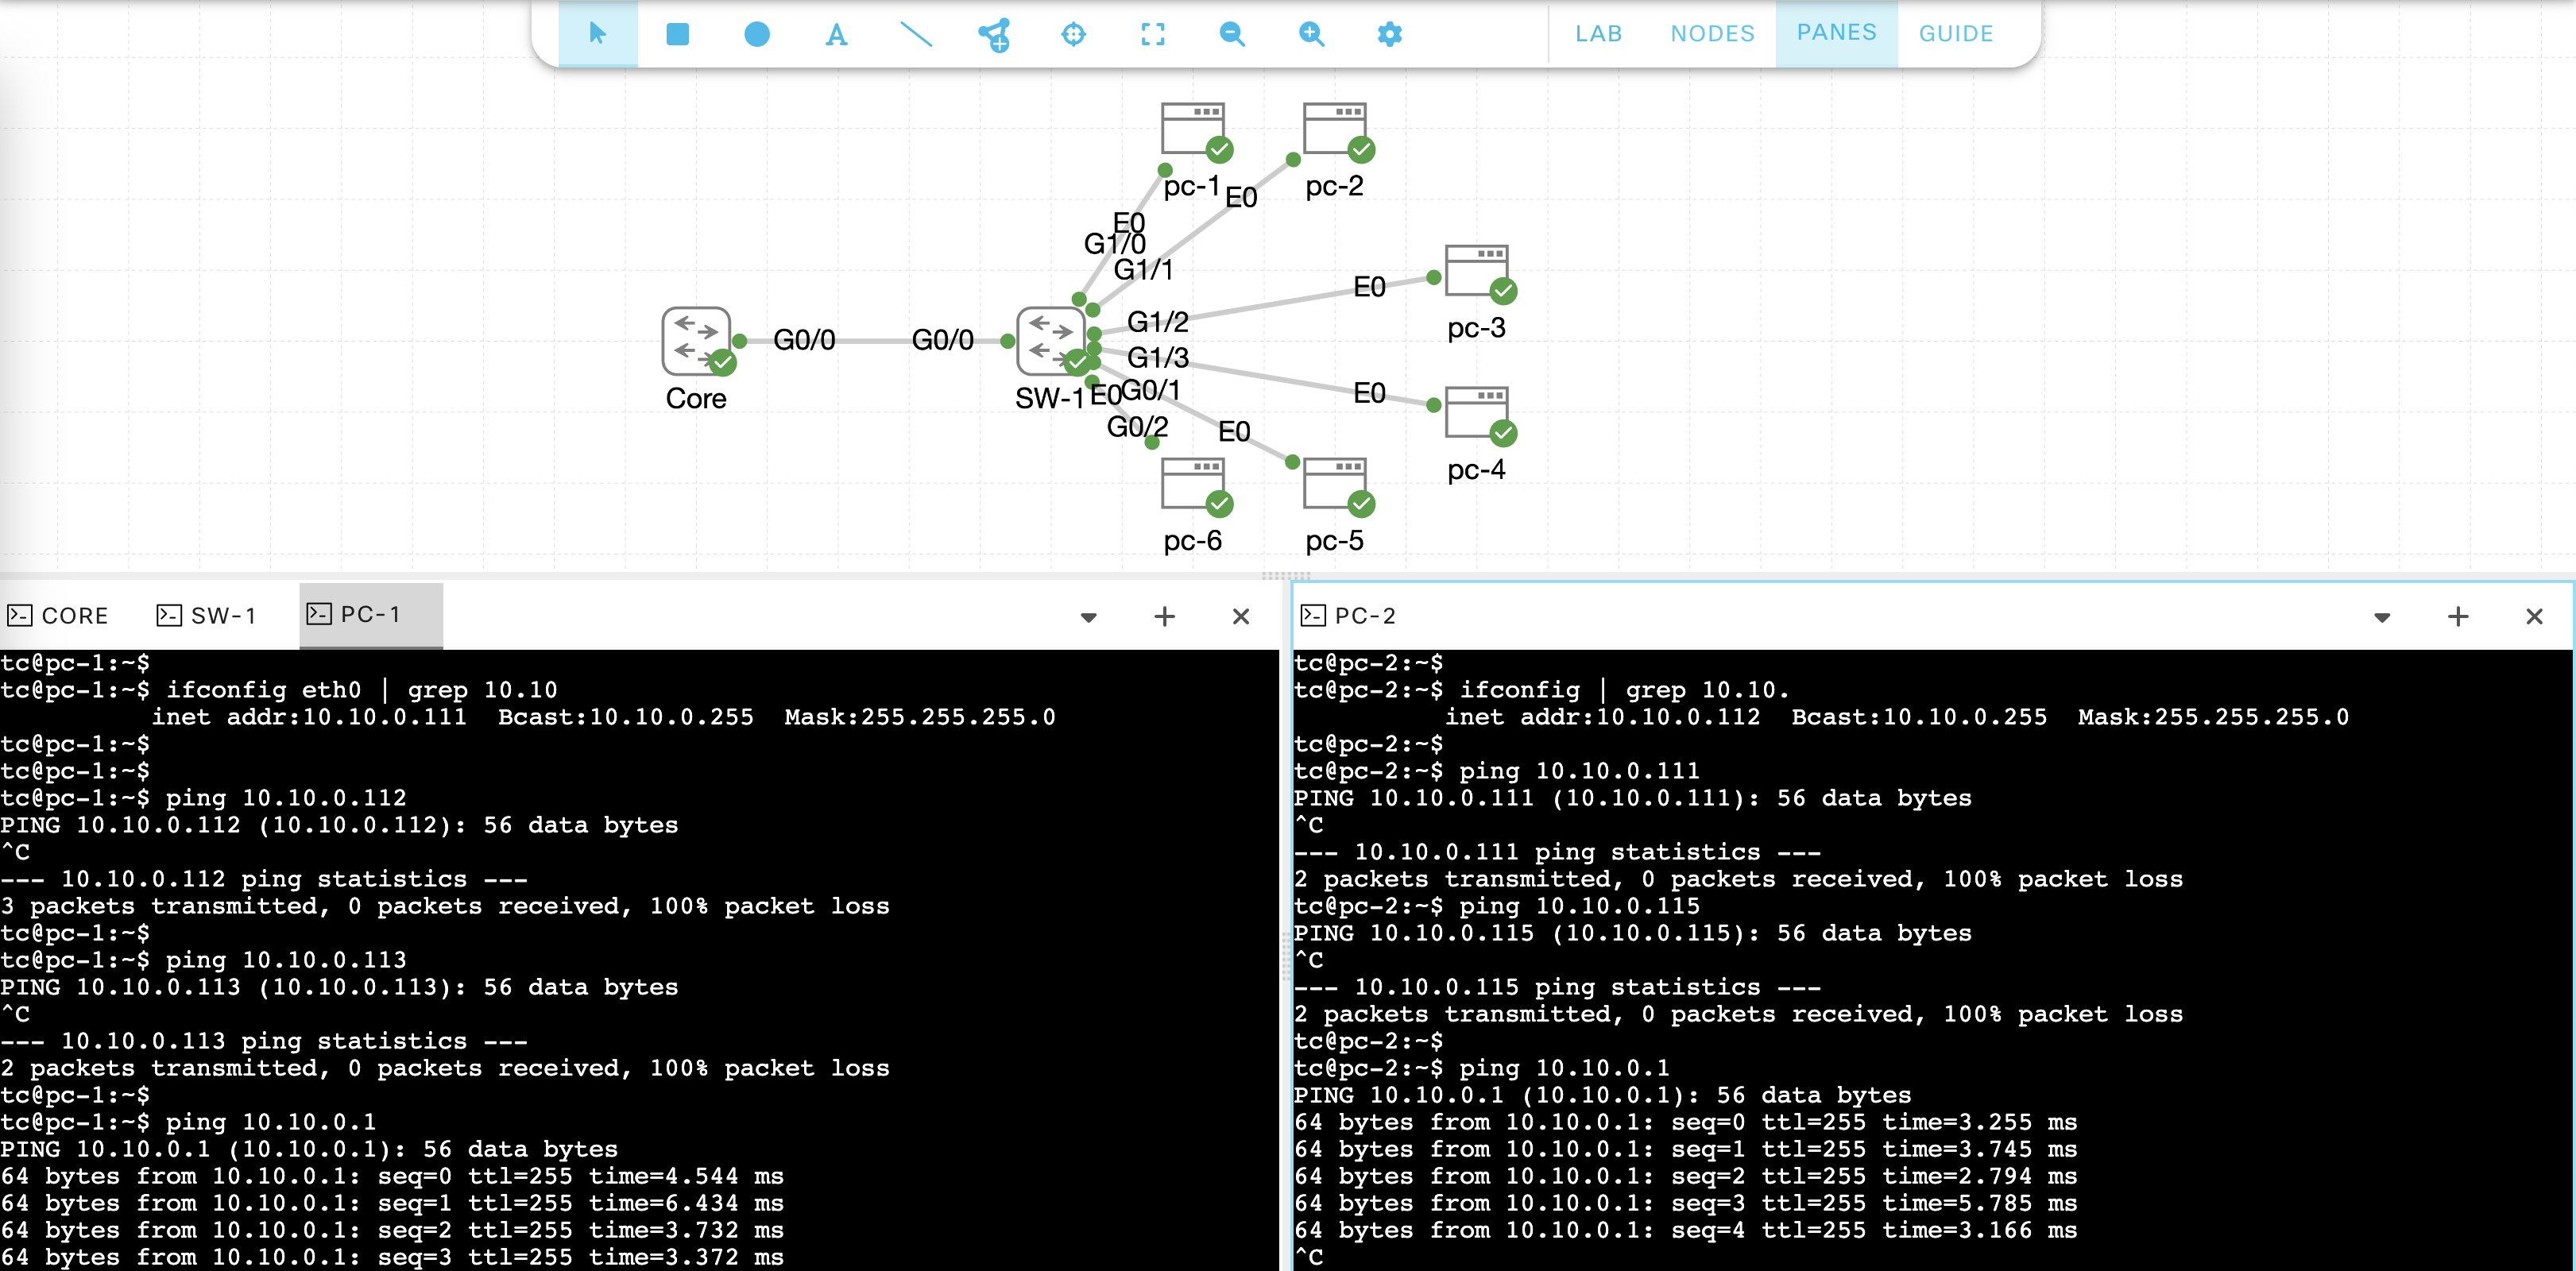Open the GUIDE tab
The width and height of the screenshot is (2576, 1271).
point(1955,33)
